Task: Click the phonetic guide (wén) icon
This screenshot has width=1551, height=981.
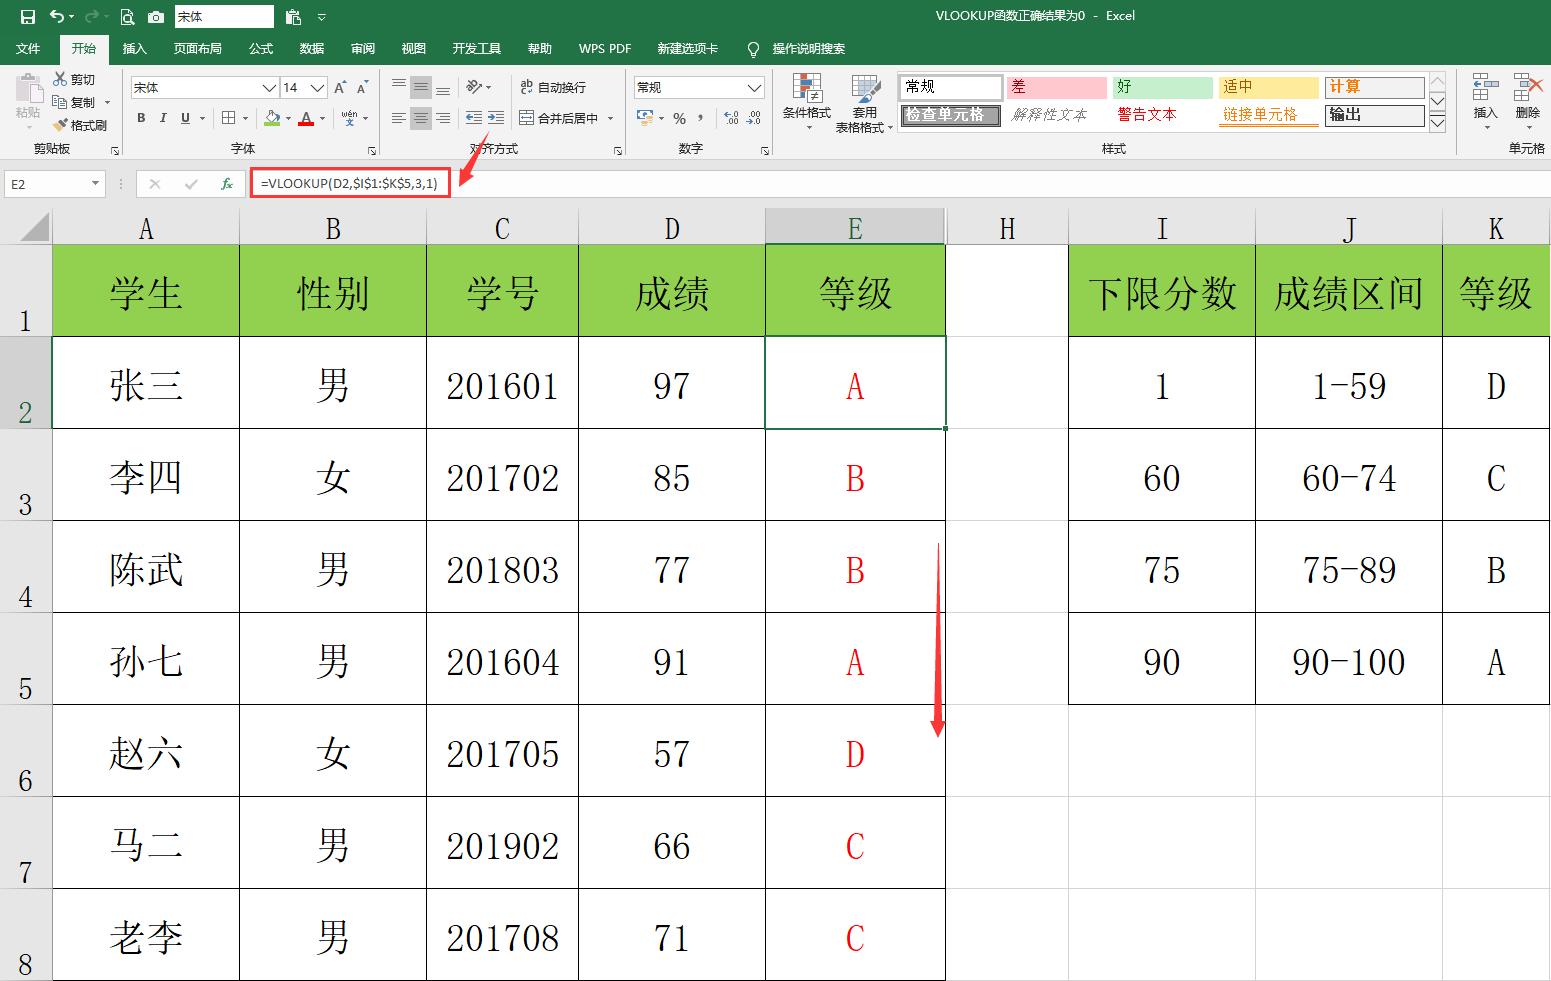Action: click(x=349, y=118)
